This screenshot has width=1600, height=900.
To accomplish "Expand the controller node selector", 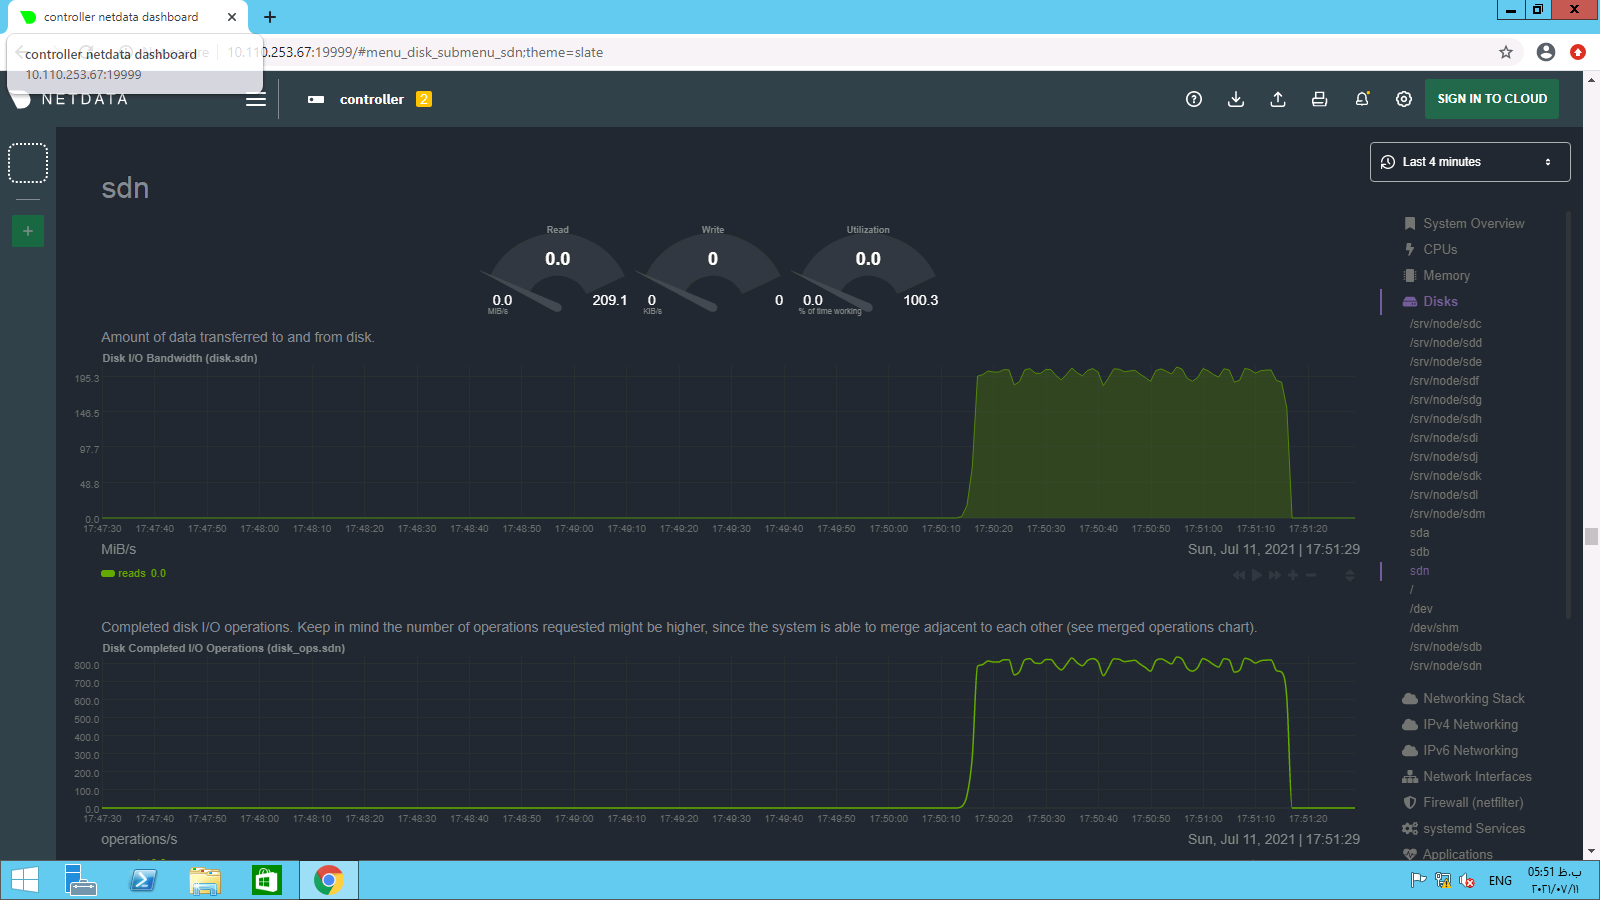I will (x=371, y=99).
